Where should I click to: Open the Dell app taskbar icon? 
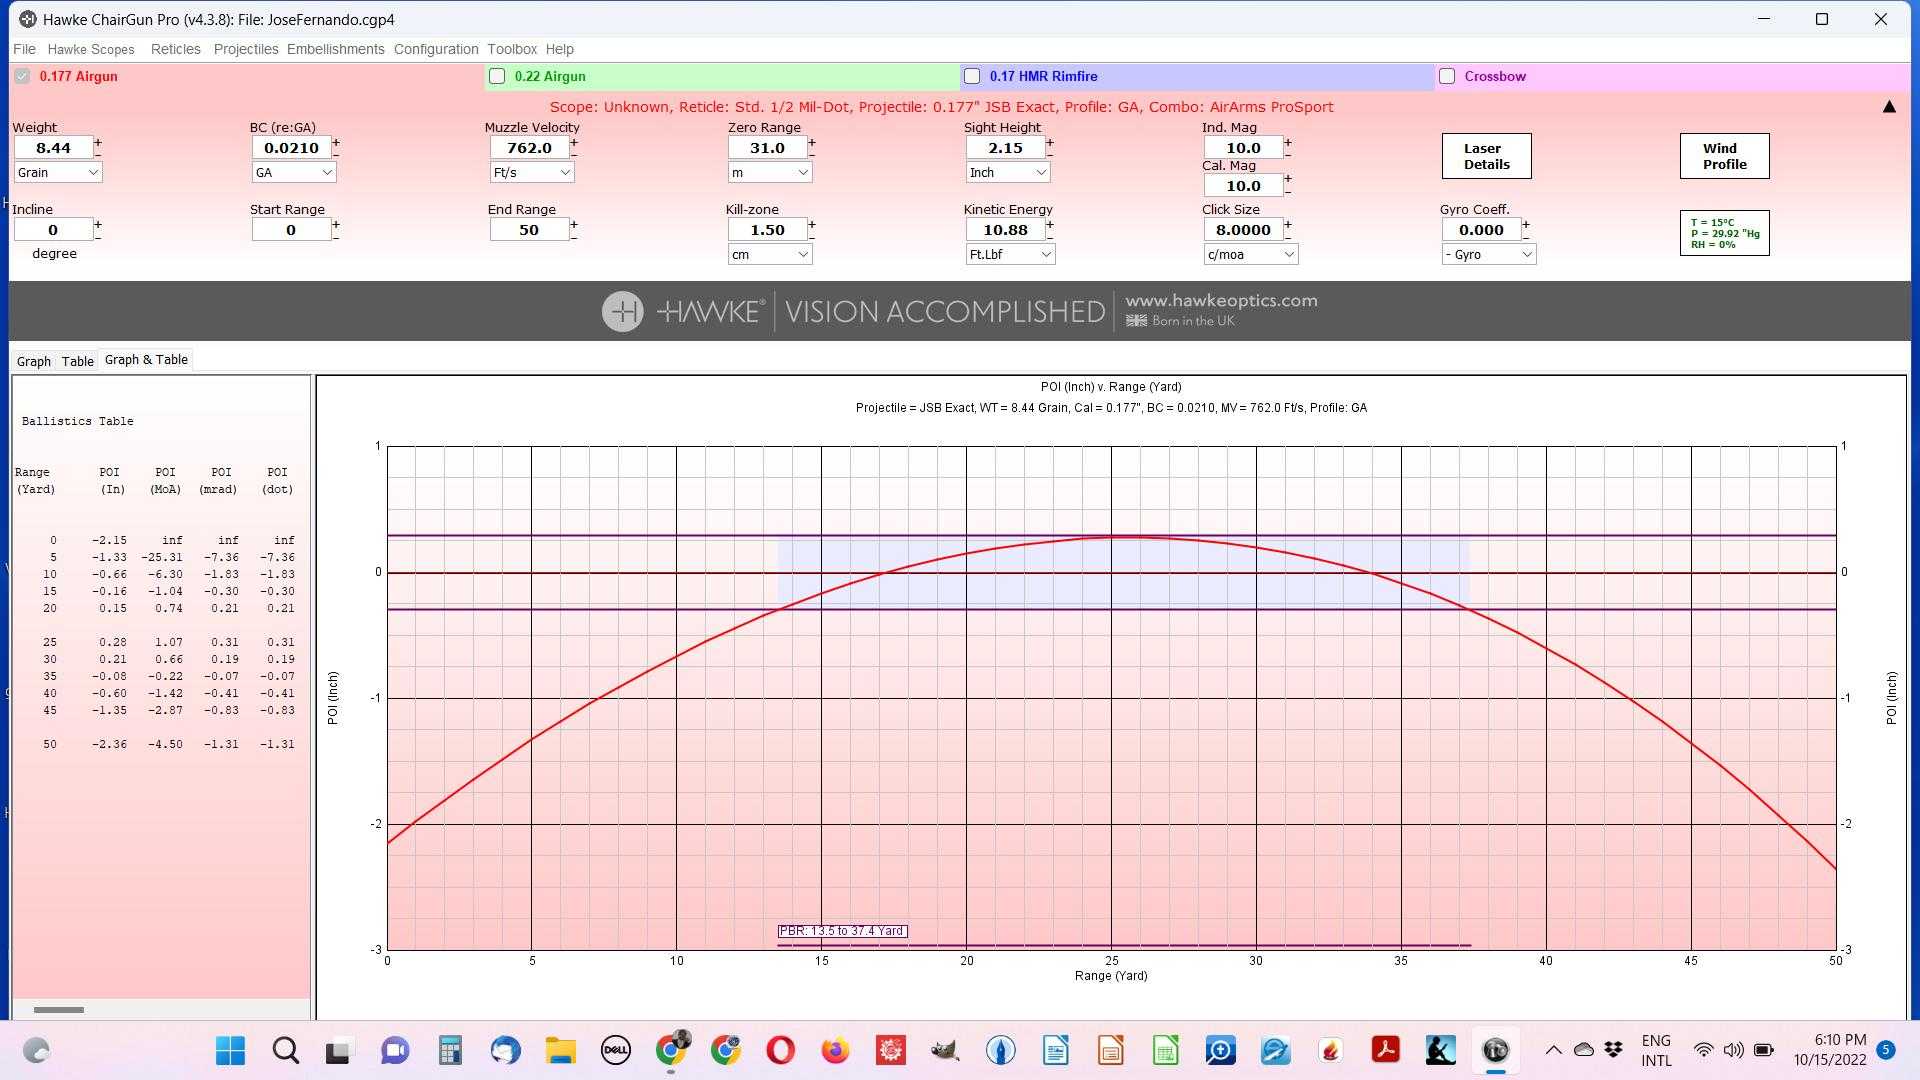[x=615, y=1050]
